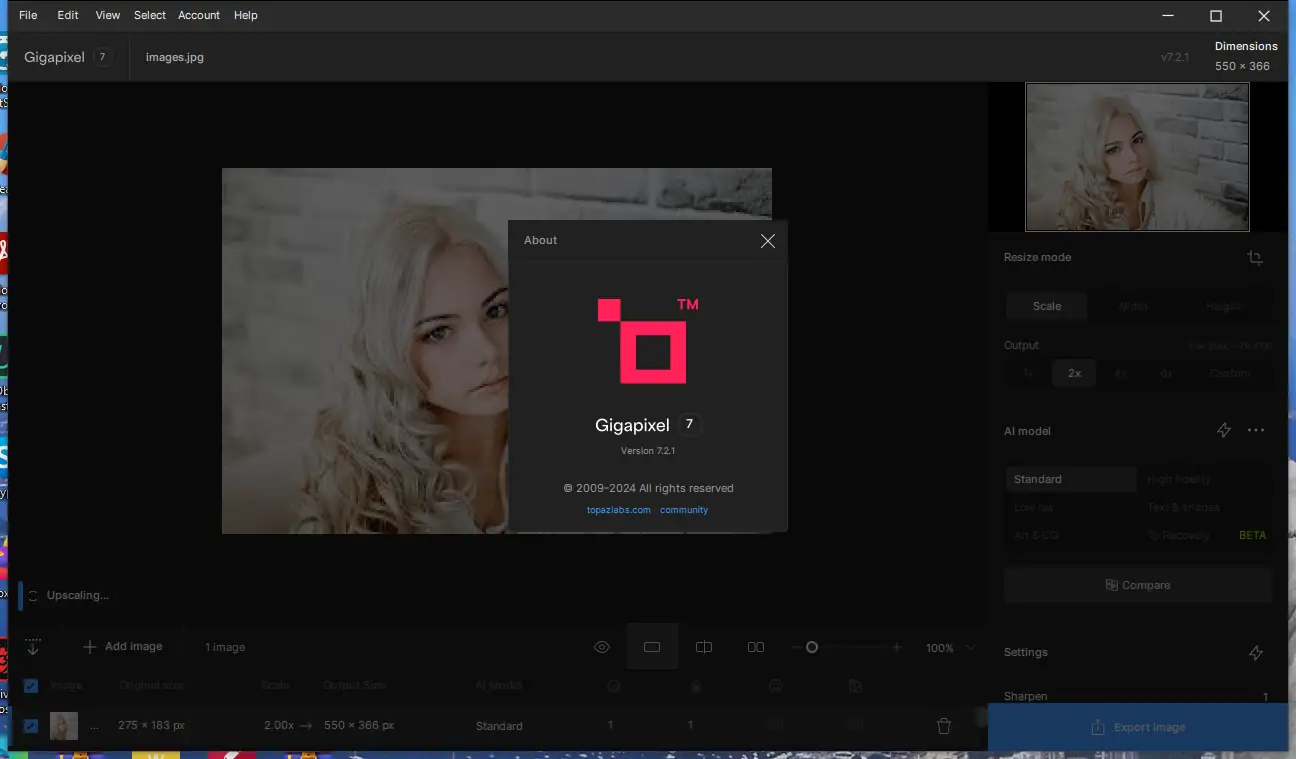This screenshot has height=759, width=1296.
Task: Close the About dialog
Action: pos(767,241)
